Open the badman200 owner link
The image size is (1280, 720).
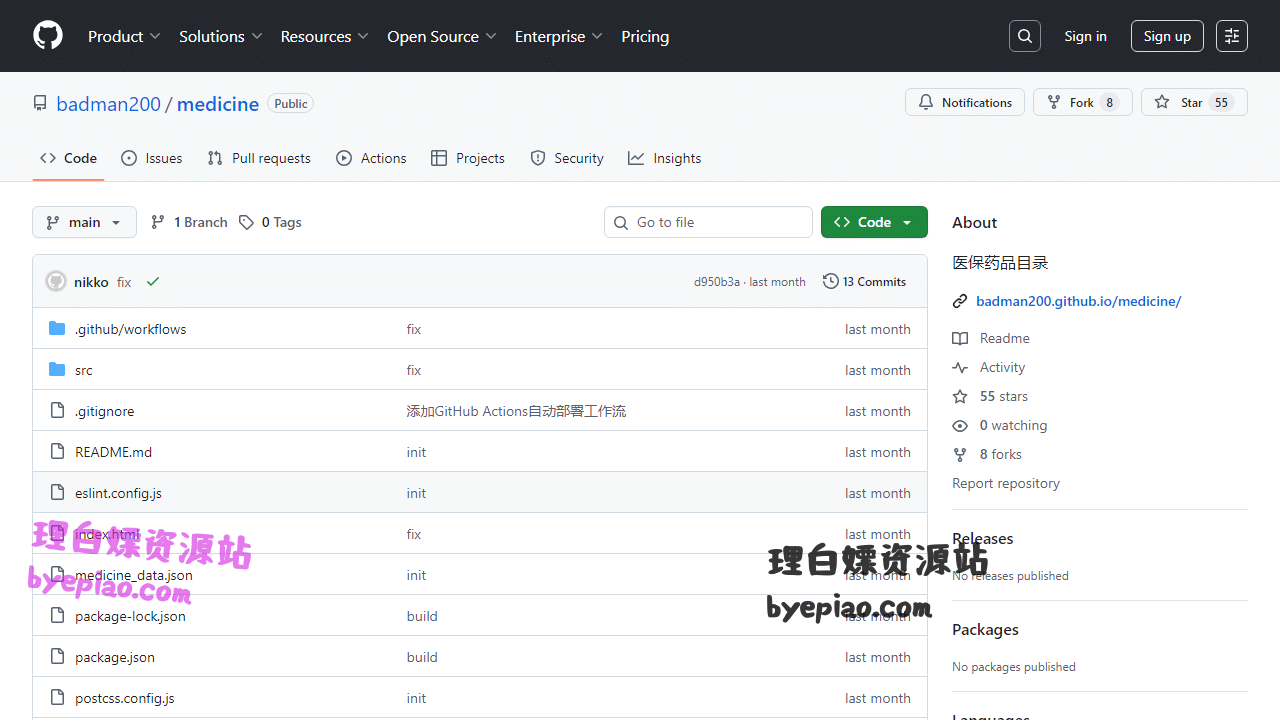(x=109, y=104)
